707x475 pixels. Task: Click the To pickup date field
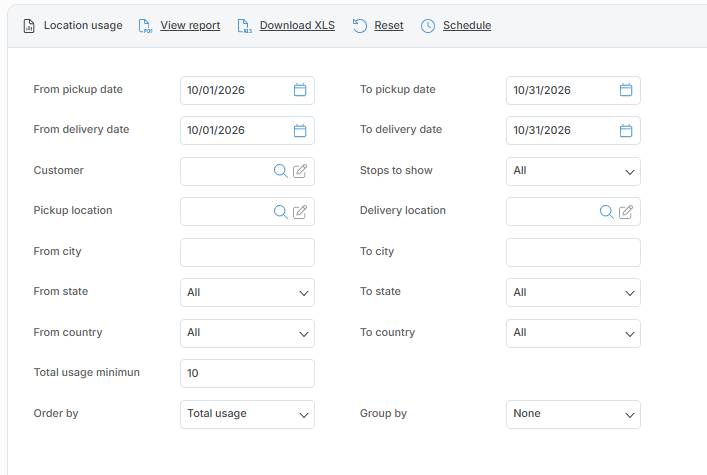click(x=573, y=90)
